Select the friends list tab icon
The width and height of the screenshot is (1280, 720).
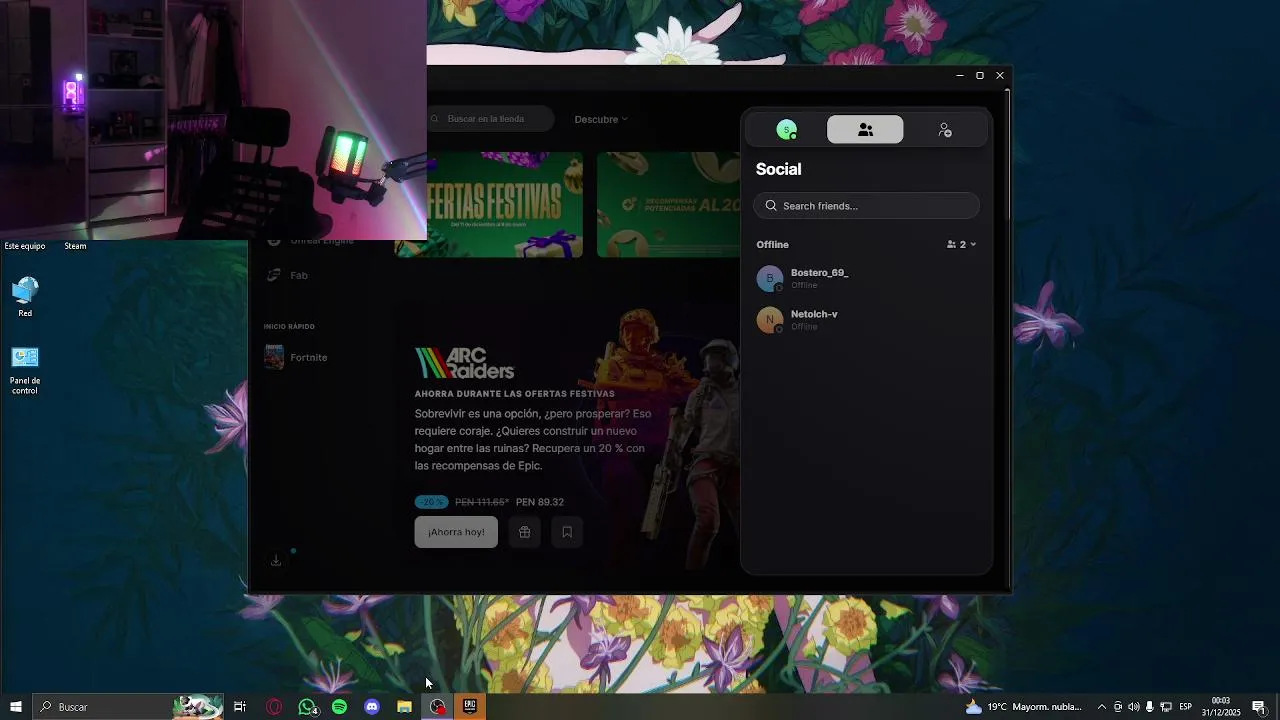click(865, 130)
